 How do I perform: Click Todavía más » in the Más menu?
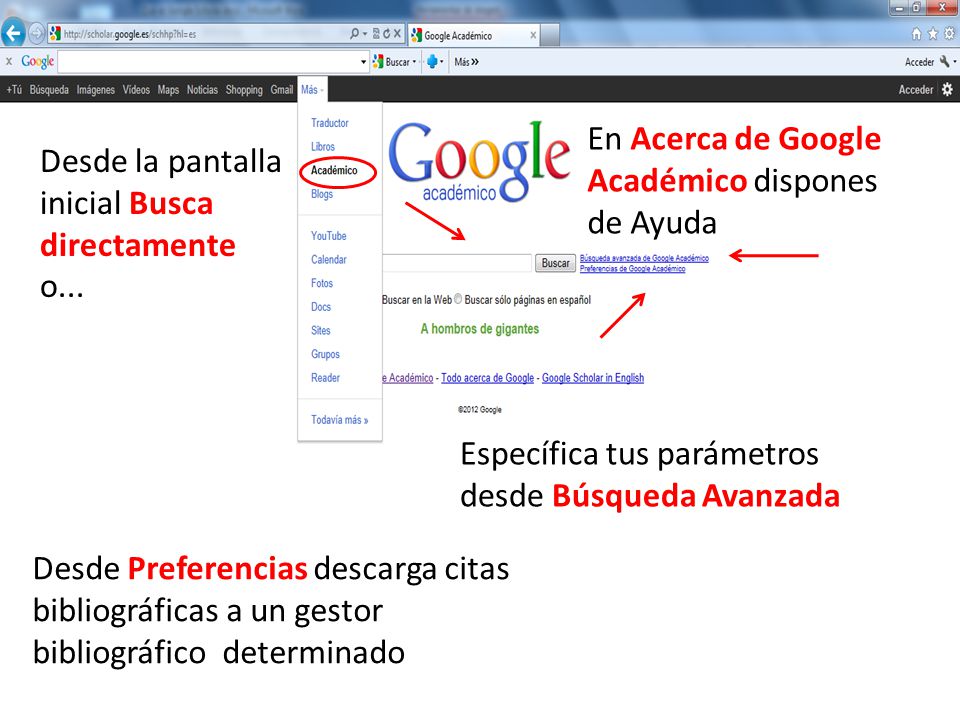340,420
